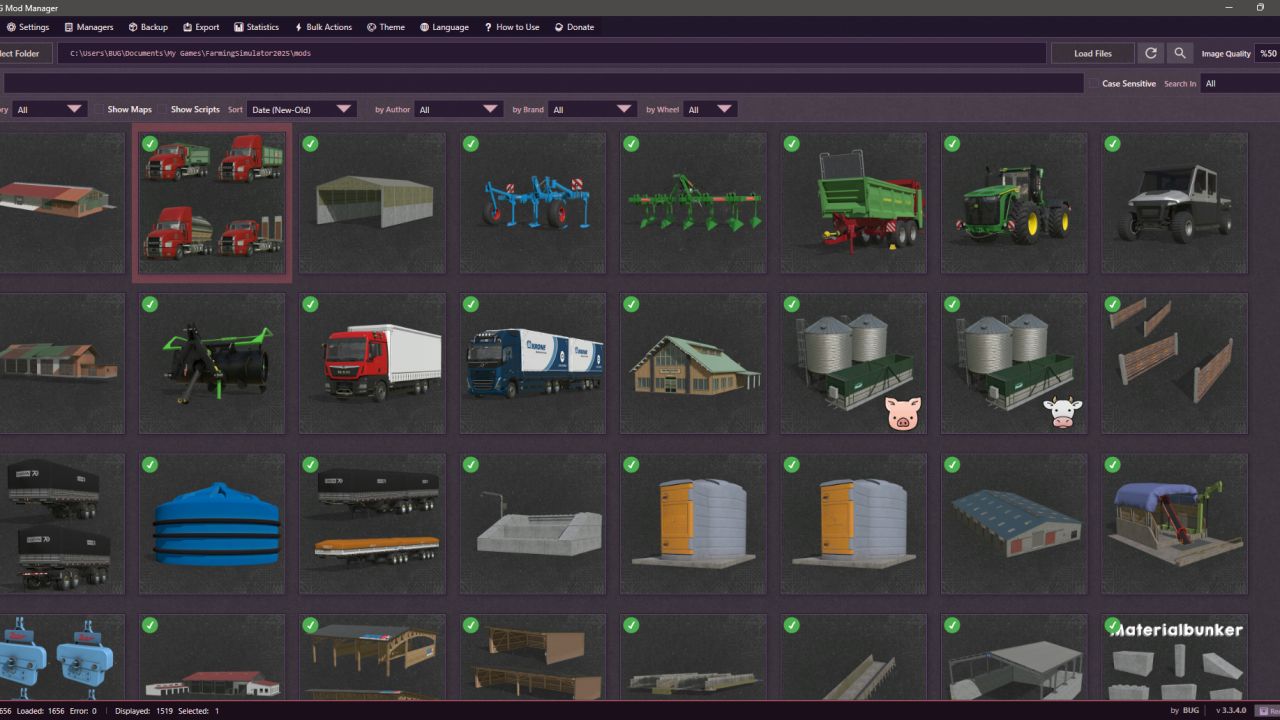Select the blue-roofed long barn mod
This screenshot has width=1280, height=720.
tap(1014, 524)
